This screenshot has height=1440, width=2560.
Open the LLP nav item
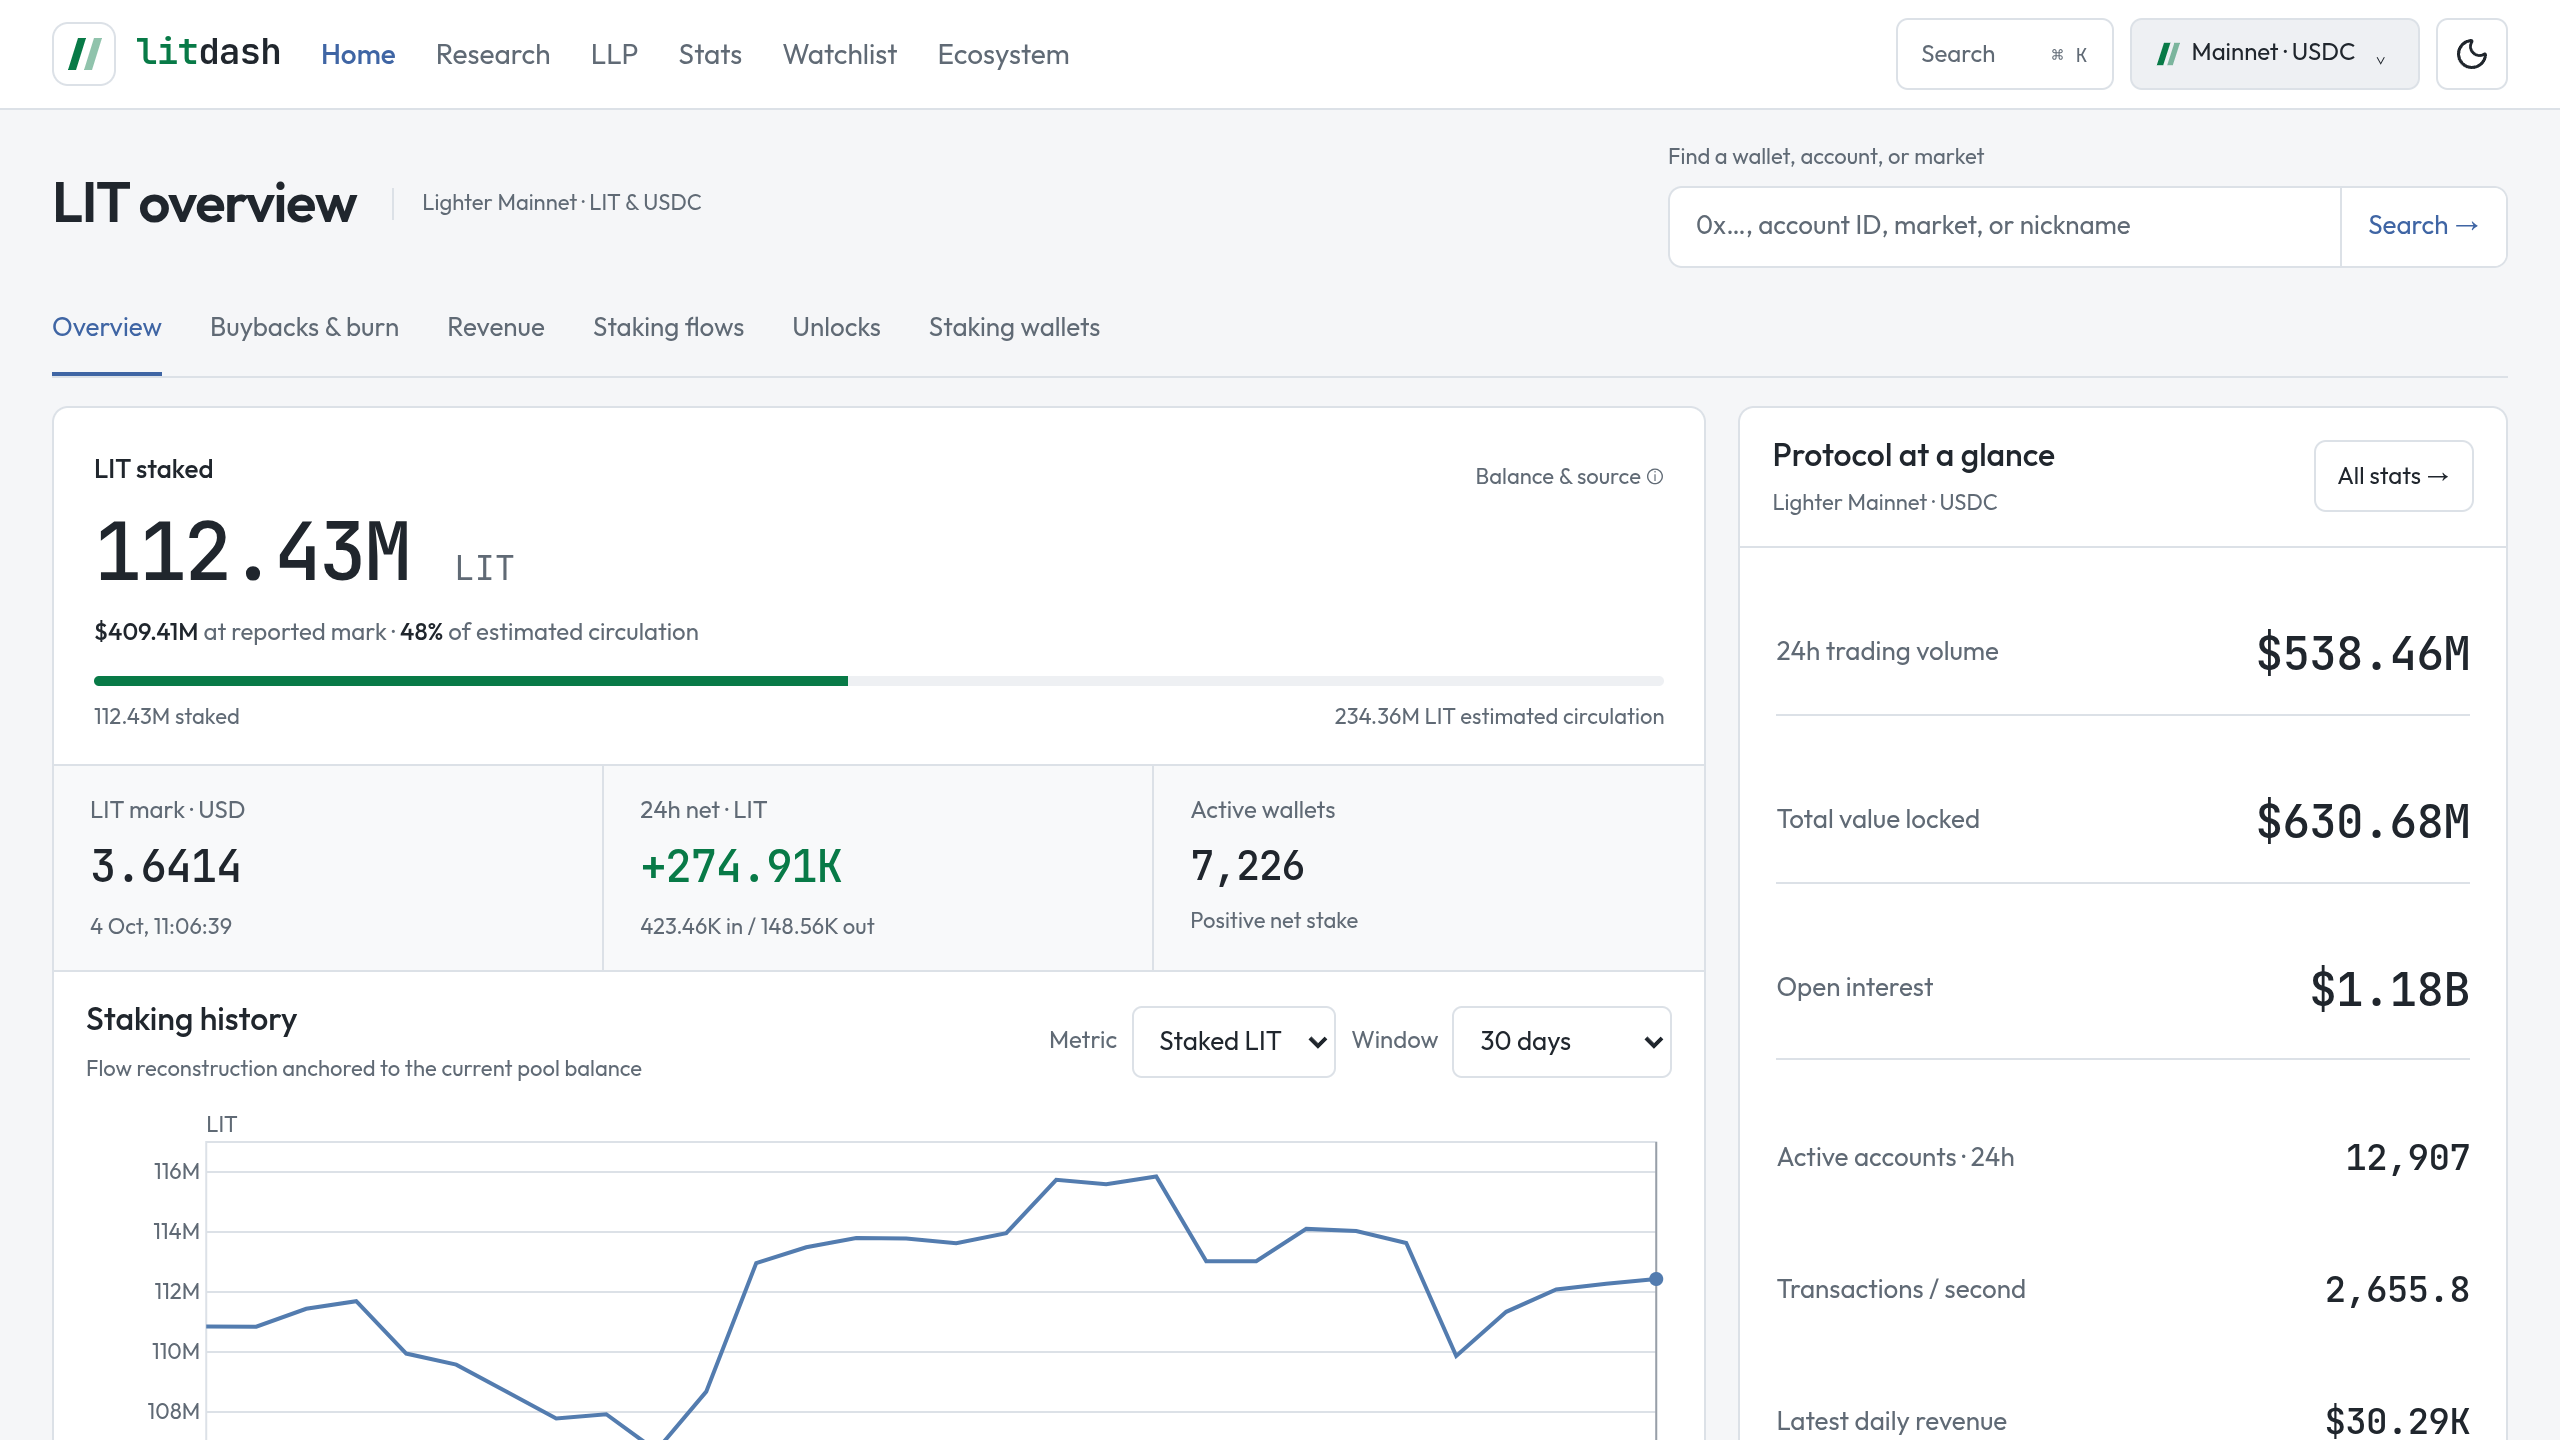coord(614,54)
